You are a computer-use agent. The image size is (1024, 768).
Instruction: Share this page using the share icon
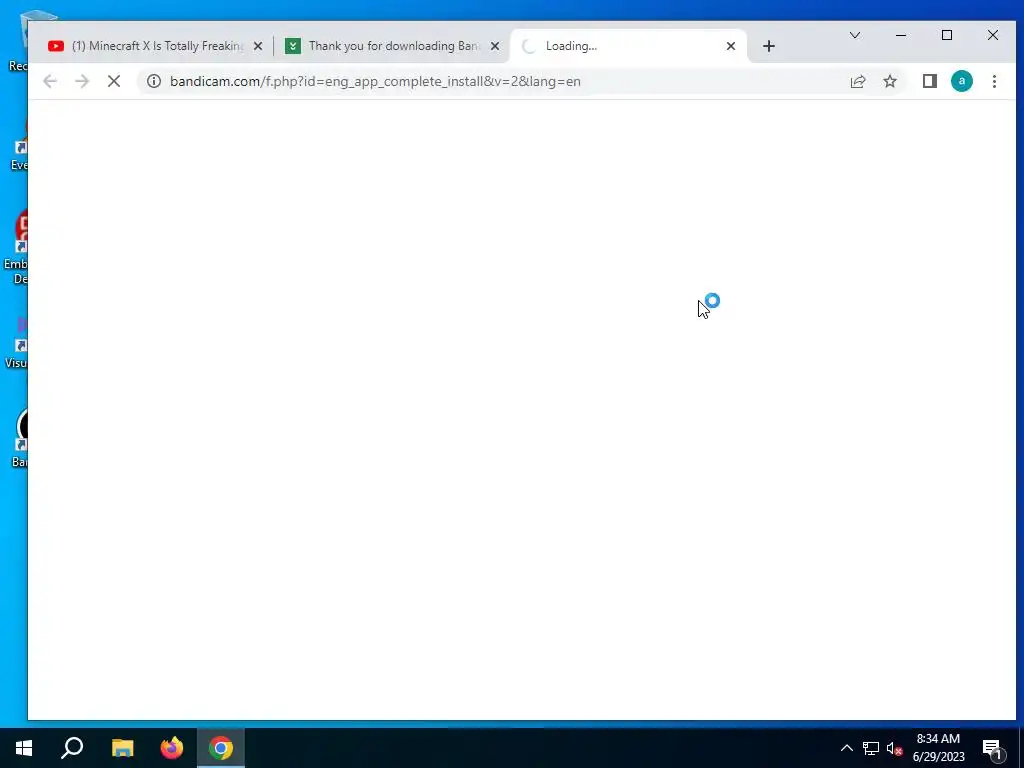[x=857, y=82]
